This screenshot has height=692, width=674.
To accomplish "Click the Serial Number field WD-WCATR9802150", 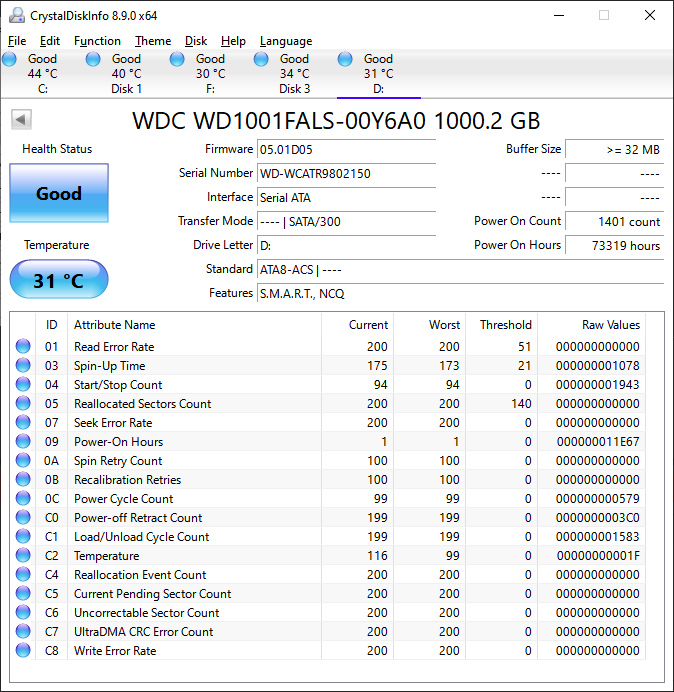I will (346, 173).
